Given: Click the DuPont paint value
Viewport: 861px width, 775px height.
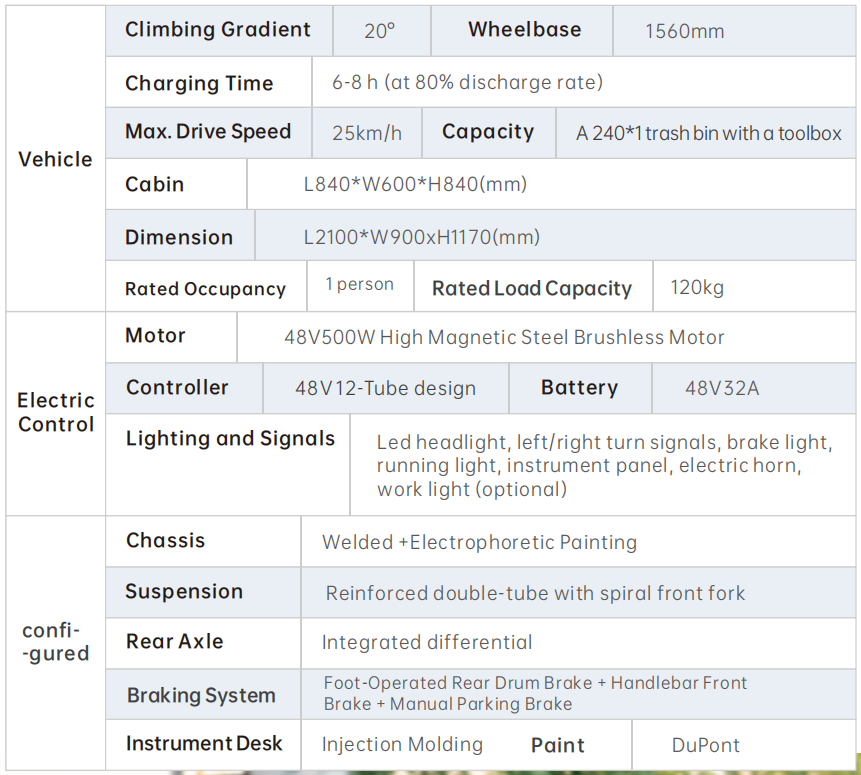Looking at the screenshot, I should pyautogui.click(x=706, y=745).
